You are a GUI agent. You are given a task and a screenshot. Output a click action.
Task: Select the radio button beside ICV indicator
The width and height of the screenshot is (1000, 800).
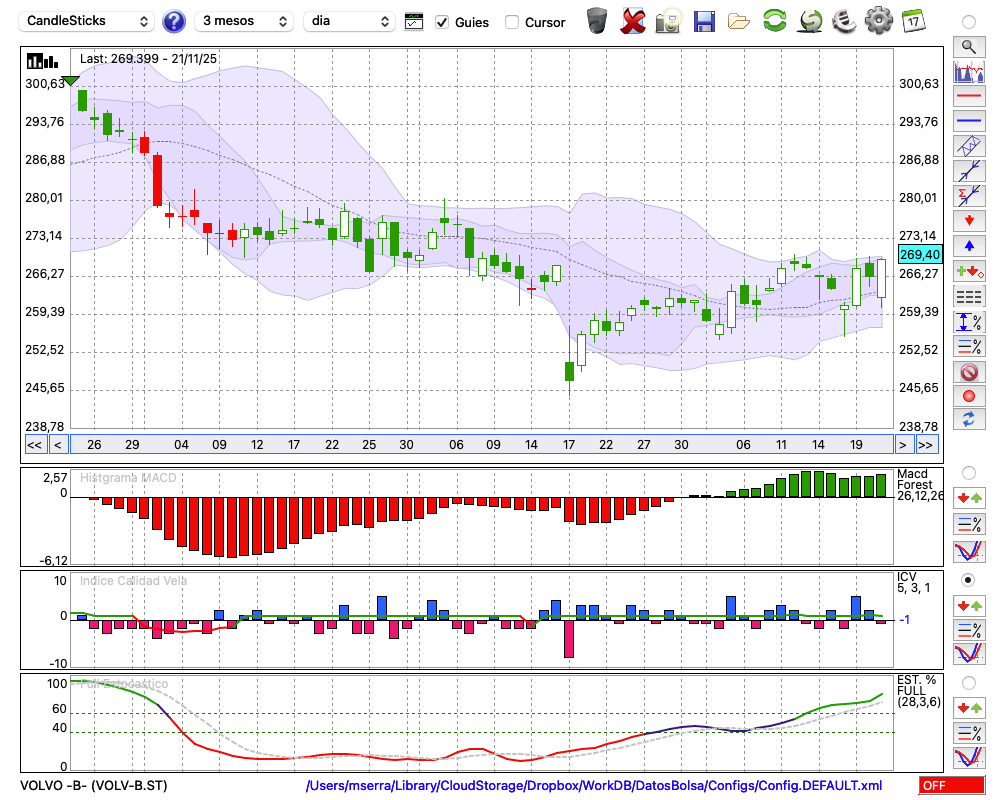click(968, 579)
